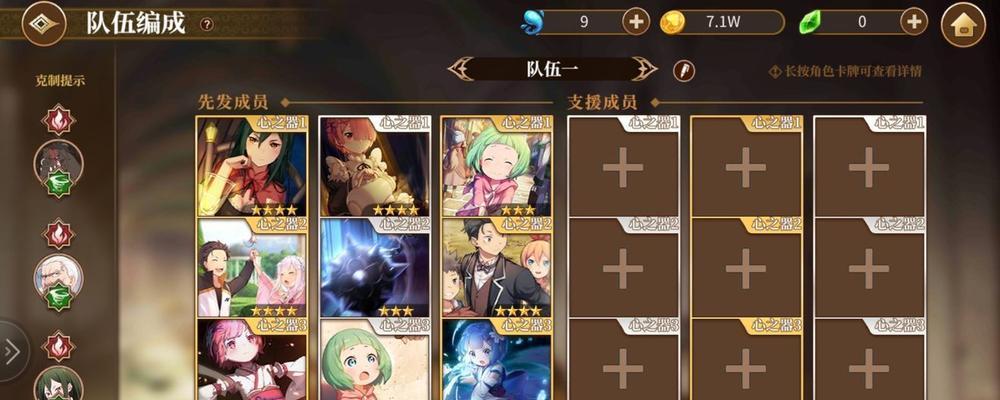
Task: Click the 克制提示 label
Action: coord(60,80)
